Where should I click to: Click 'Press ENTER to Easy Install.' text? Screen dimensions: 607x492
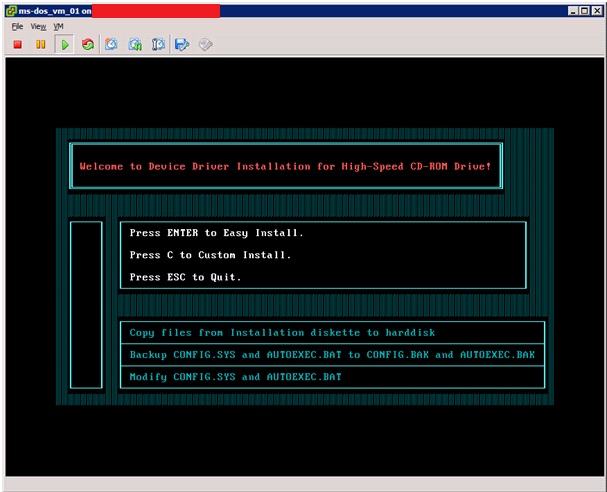pos(216,233)
